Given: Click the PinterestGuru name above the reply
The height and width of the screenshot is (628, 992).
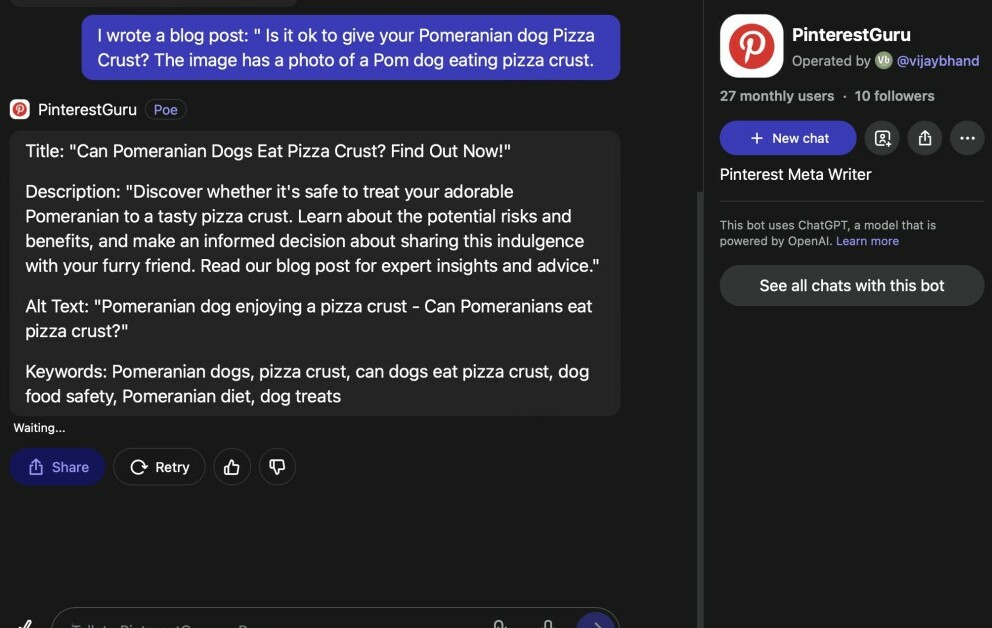Looking at the screenshot, I should 87,110.
